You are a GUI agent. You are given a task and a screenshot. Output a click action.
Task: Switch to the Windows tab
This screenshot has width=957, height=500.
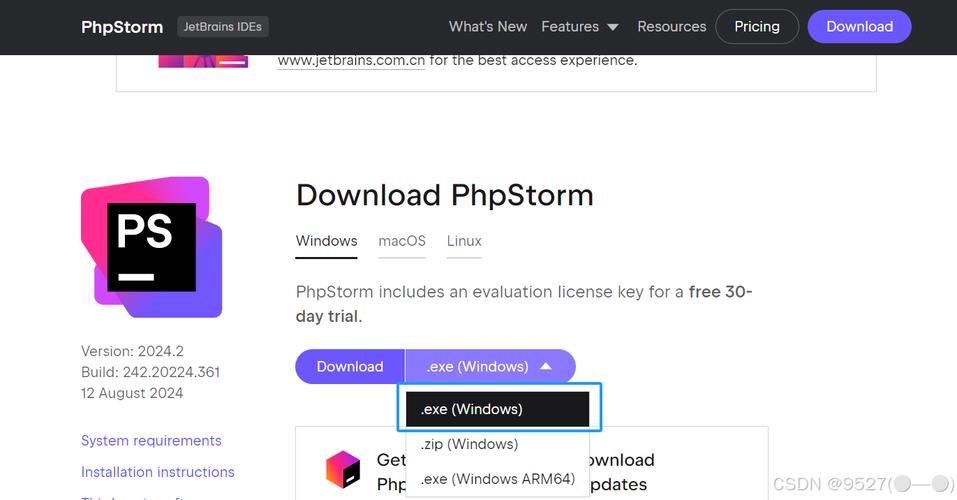click(326, 241)
